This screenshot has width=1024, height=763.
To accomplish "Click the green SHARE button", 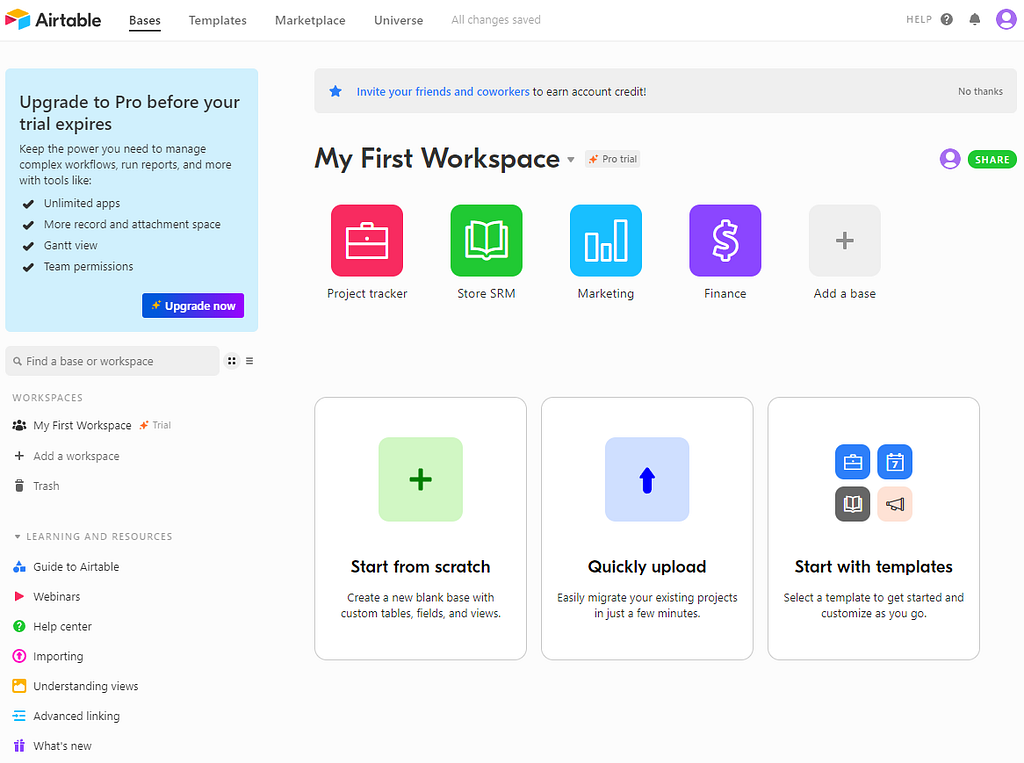I will [x=992, y=159].
